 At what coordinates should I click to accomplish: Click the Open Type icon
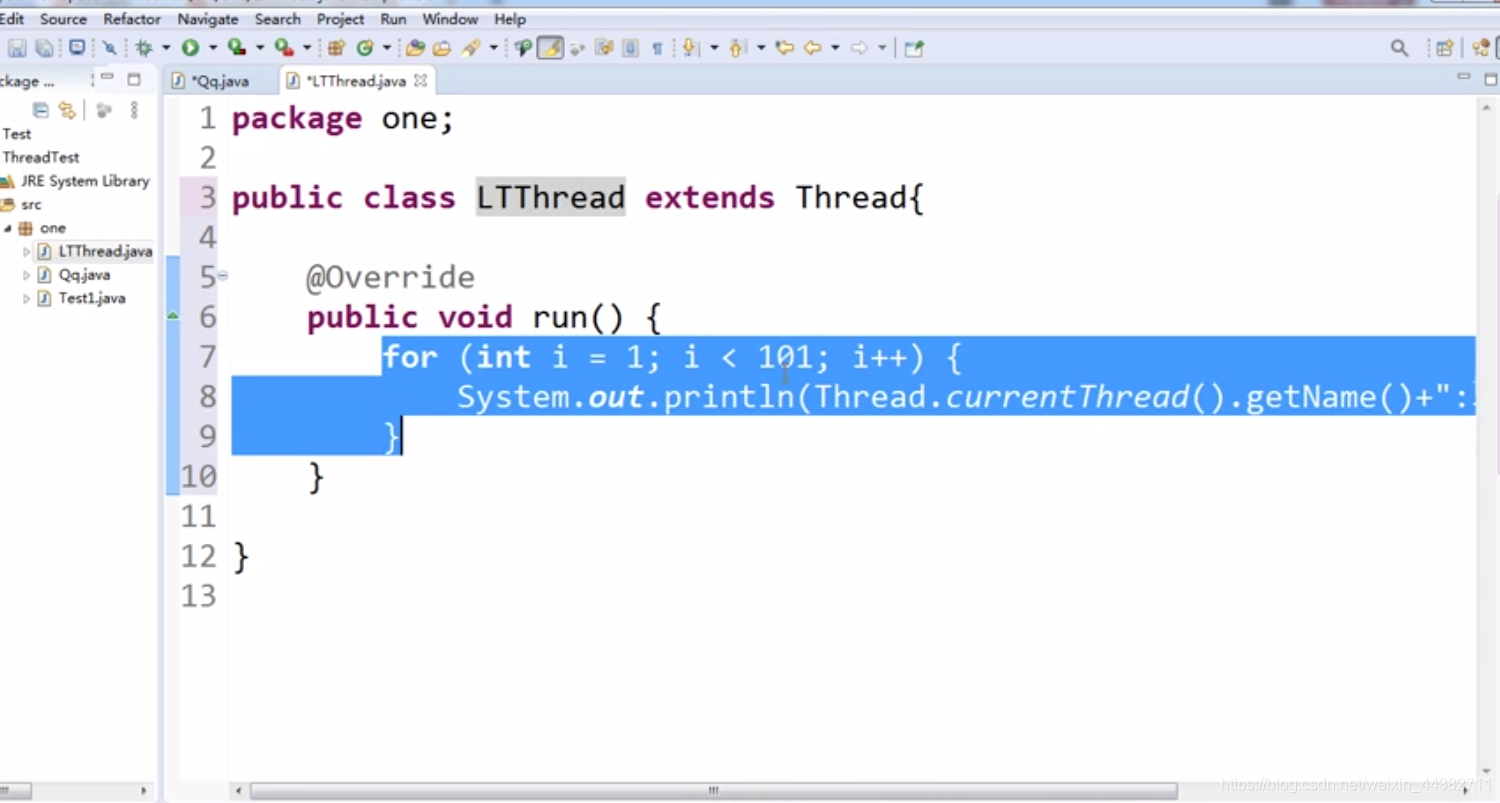point(415,48)
